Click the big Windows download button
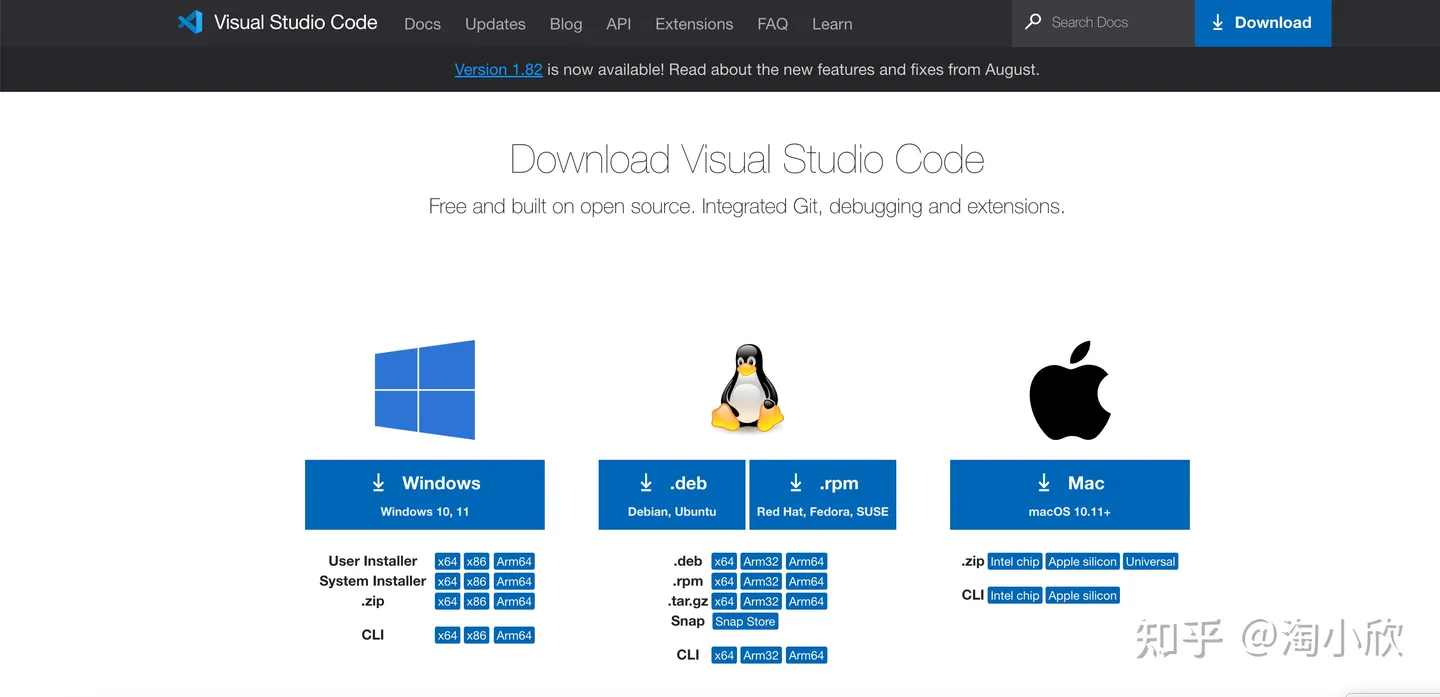 pos(424,495)
